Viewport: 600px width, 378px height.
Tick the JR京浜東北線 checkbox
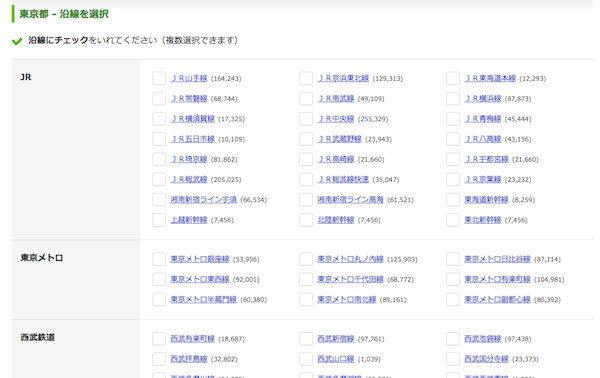pyautogui.click(x=306, y=78)
